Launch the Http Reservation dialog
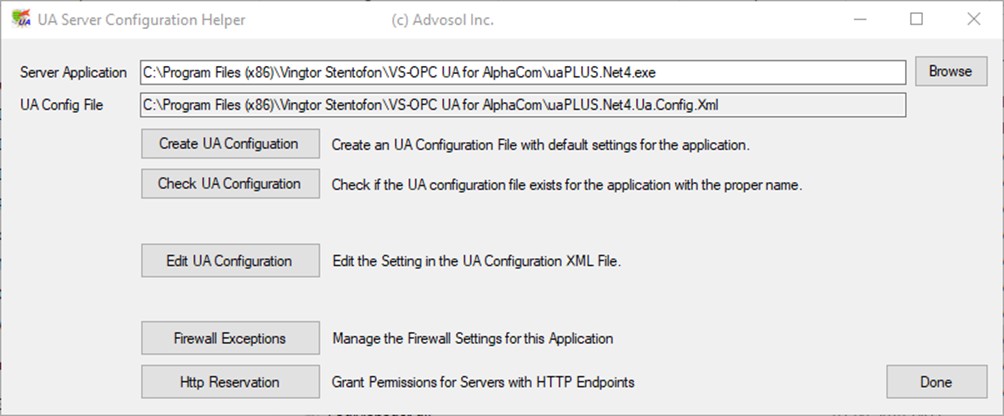Screen dimensions: 1004x416 coord(229,382)
